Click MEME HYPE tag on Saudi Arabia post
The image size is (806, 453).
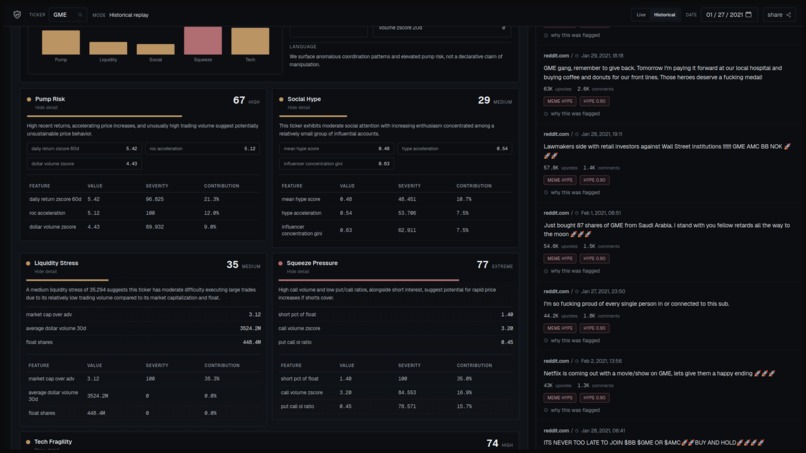560,259
